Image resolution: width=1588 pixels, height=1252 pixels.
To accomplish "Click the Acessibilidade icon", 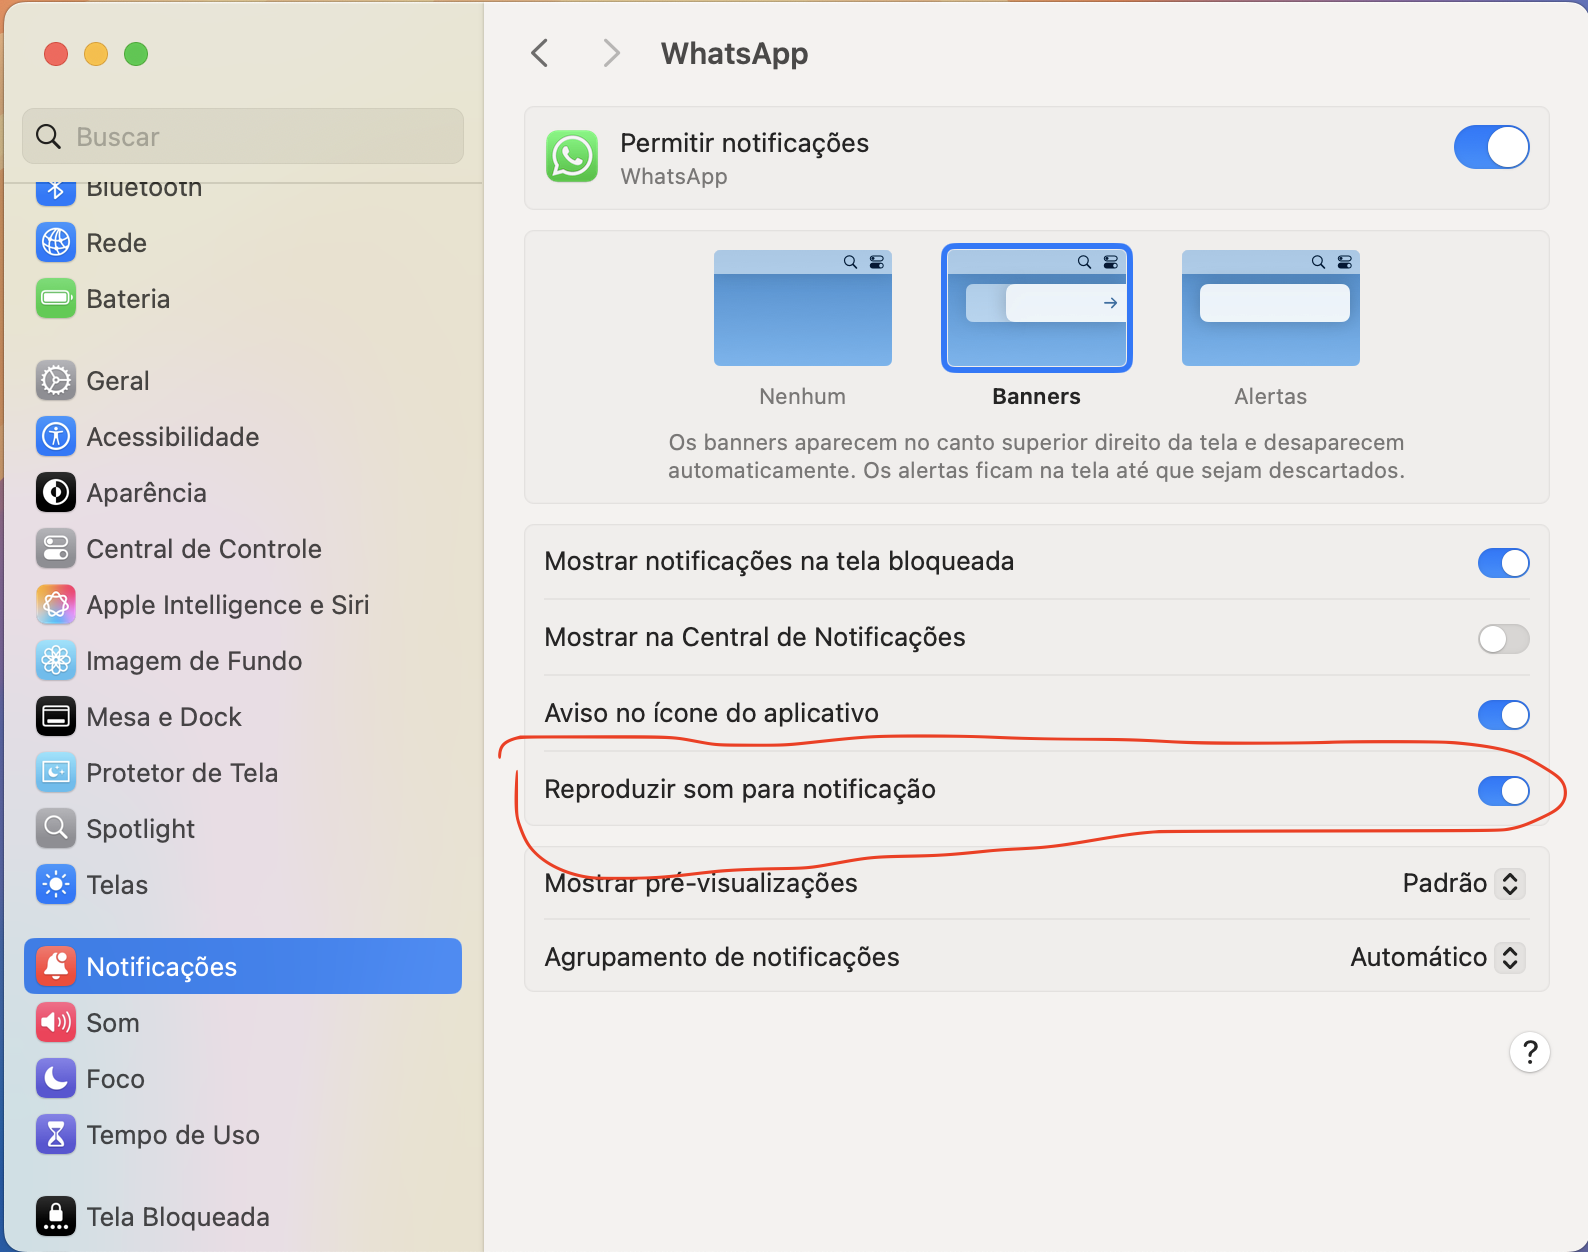I will [x=56, y=436].
